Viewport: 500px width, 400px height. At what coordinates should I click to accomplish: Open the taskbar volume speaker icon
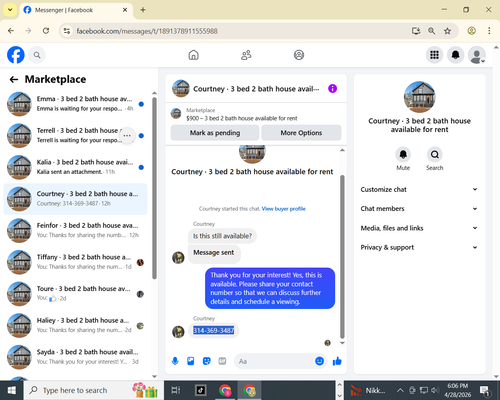coord(435,390)
